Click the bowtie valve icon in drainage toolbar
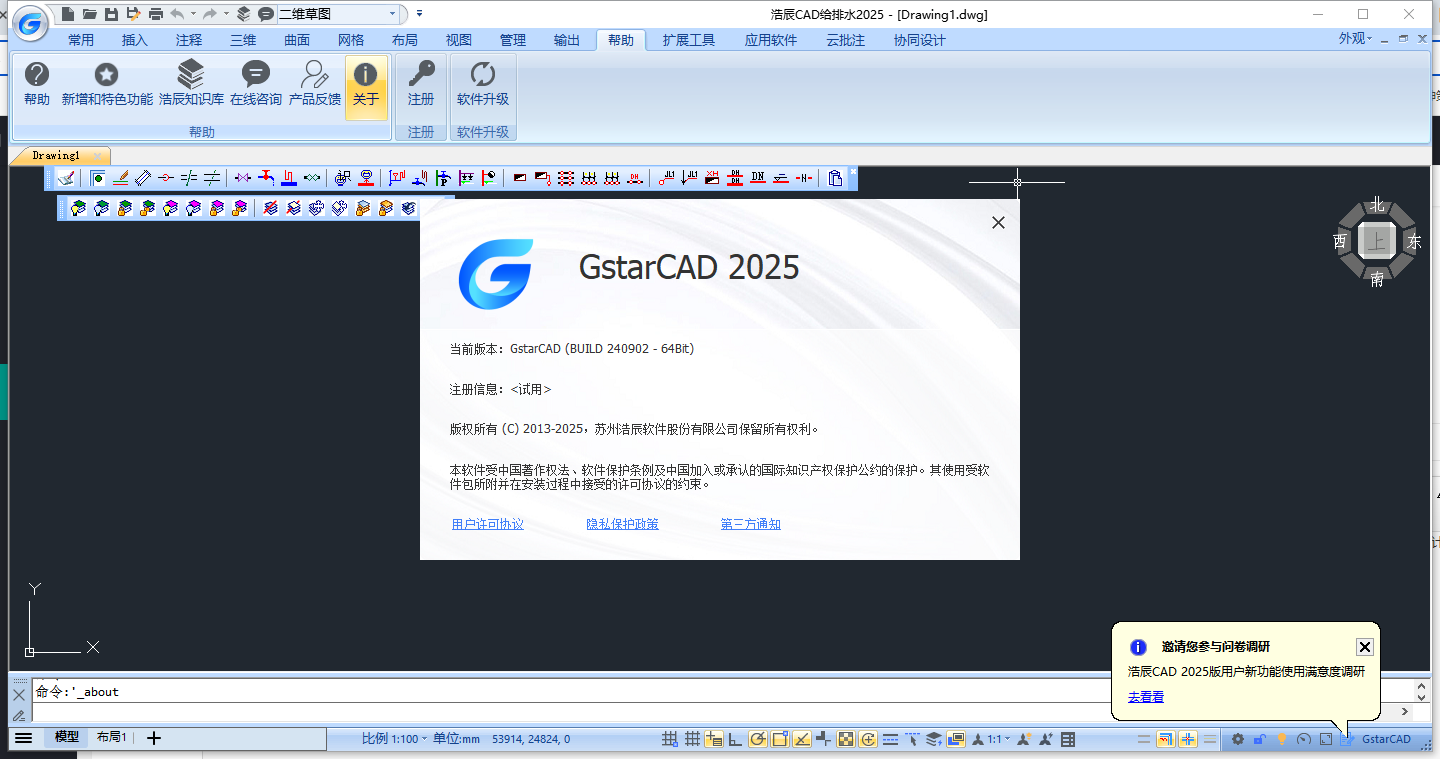 tap(242, 178)
